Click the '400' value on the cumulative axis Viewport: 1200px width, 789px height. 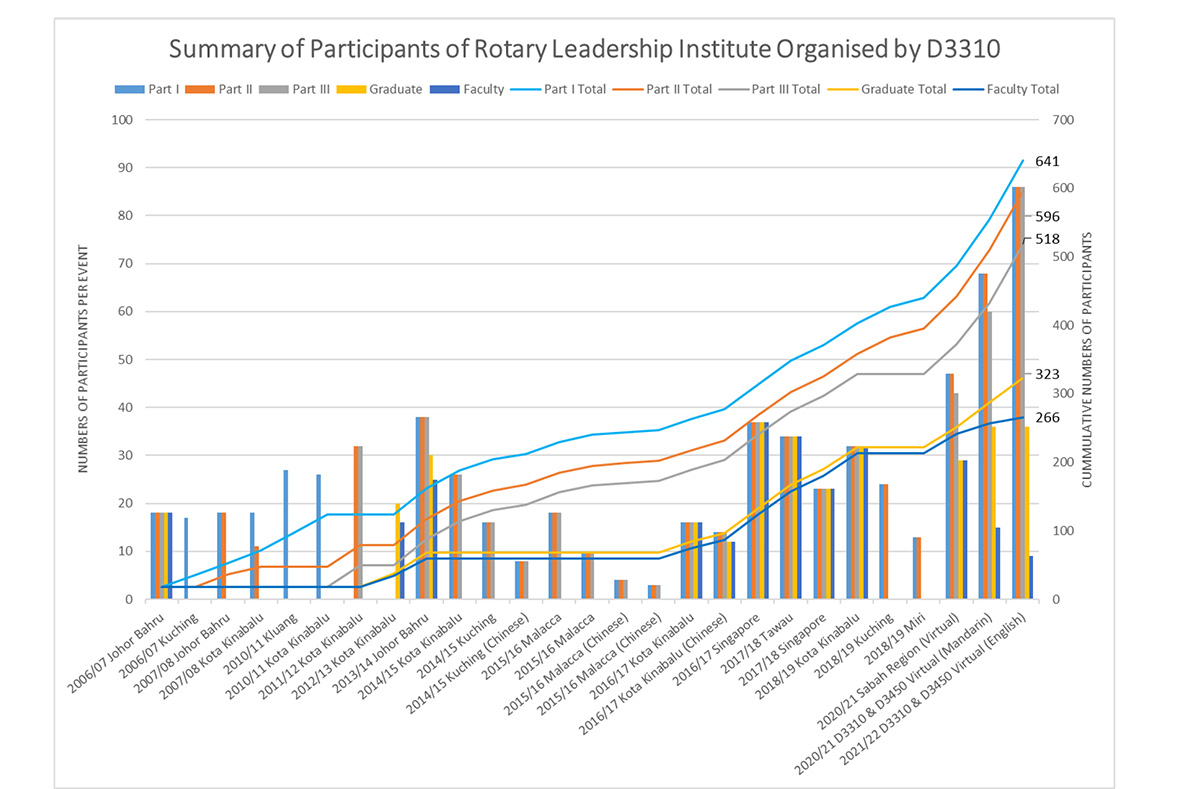tap(1061, 325)
